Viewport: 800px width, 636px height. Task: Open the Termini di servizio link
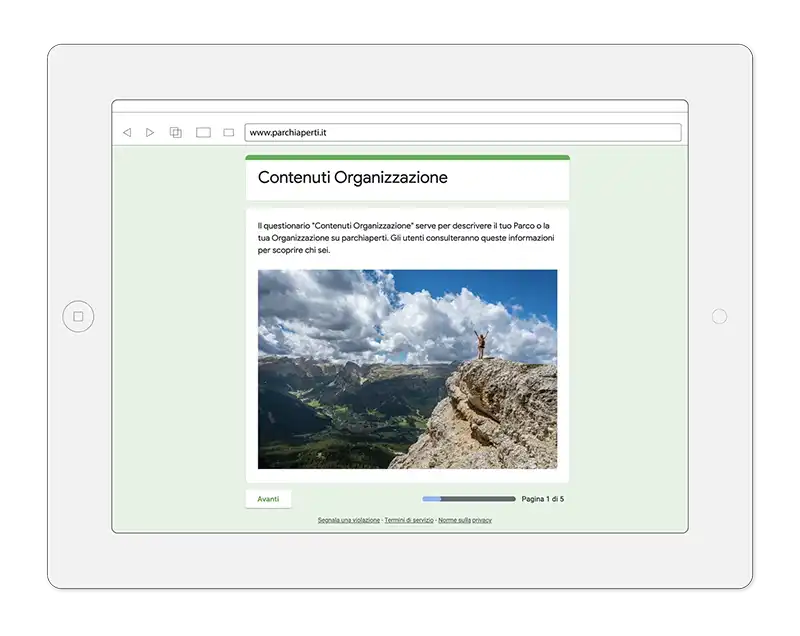409,521
